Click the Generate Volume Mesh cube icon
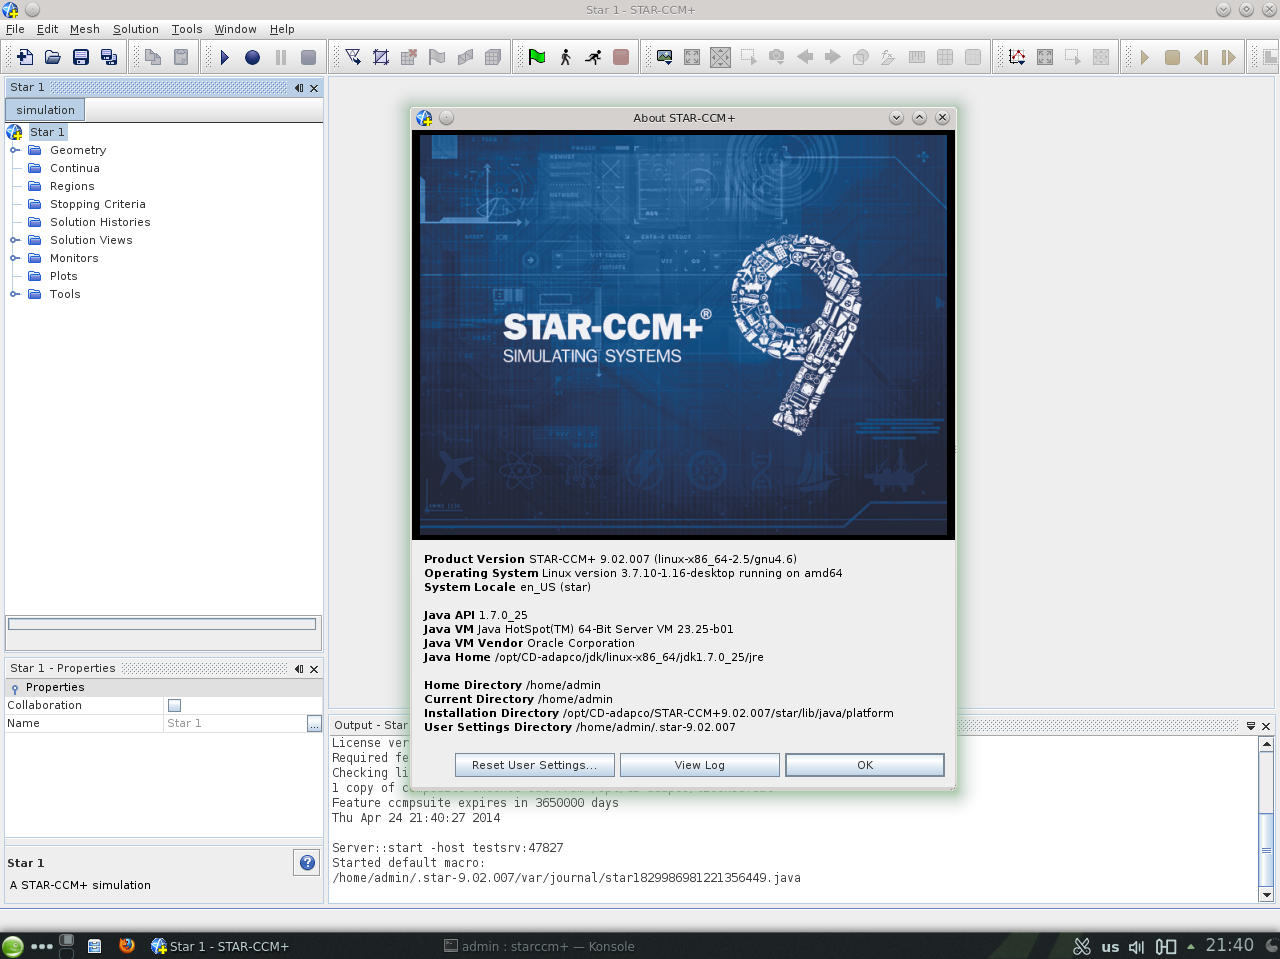Viewport: 1280px width, 959px height. (493, 57)
